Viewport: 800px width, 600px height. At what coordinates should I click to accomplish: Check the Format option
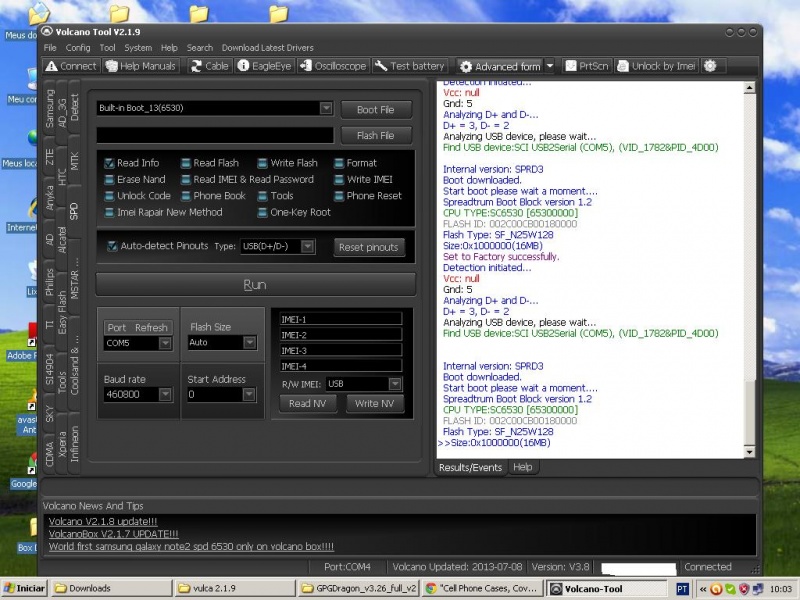click(x=339, y=163)
